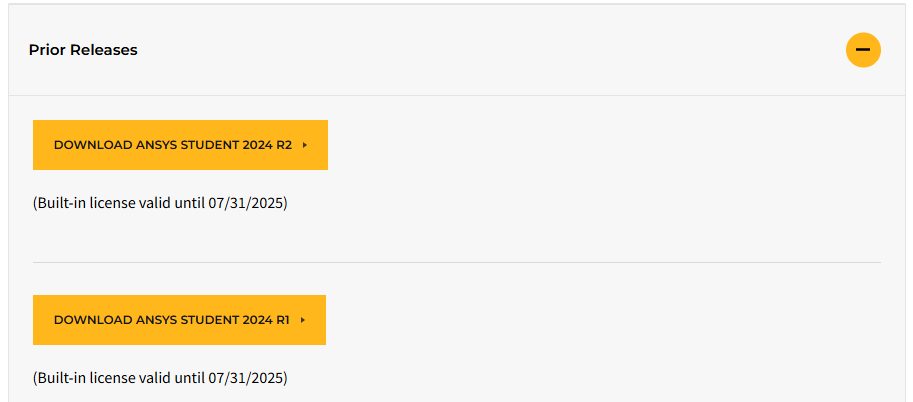Click the R2 label on first download button

tap(284, 145)
